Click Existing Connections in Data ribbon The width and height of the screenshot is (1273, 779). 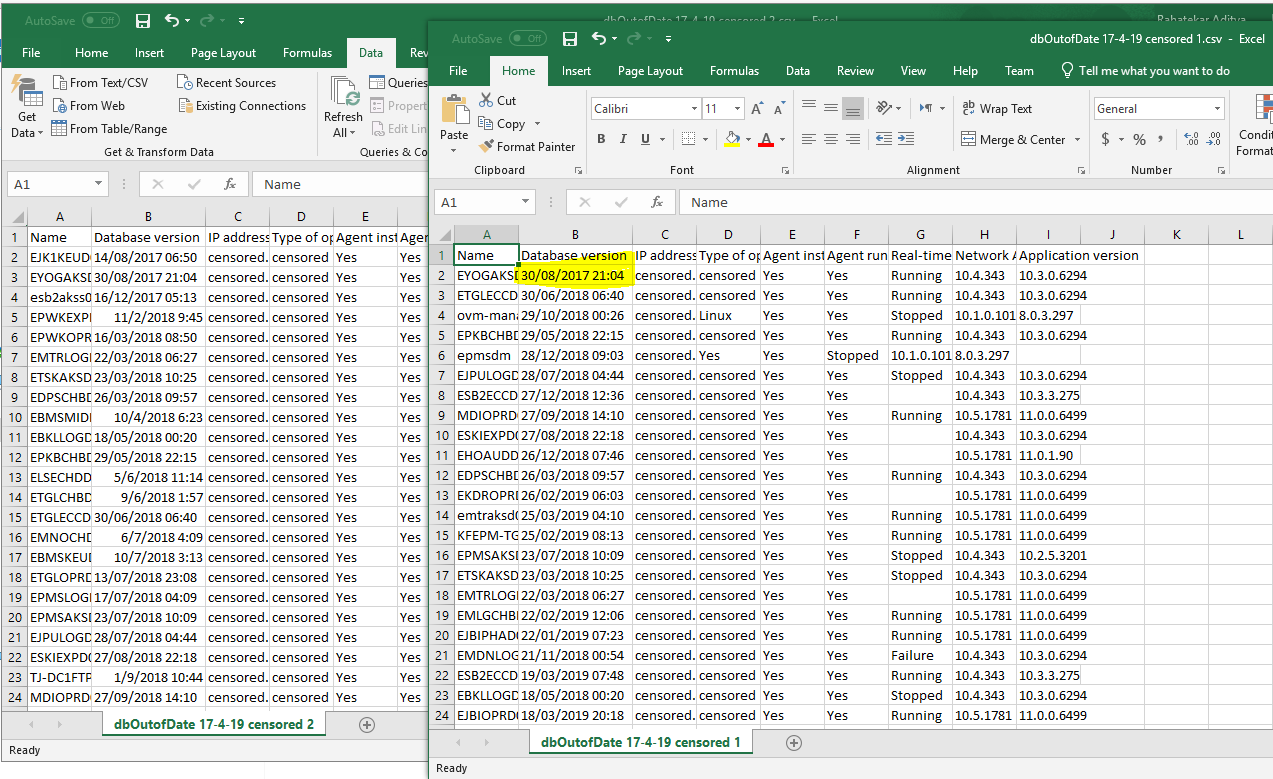pos(242,106)
